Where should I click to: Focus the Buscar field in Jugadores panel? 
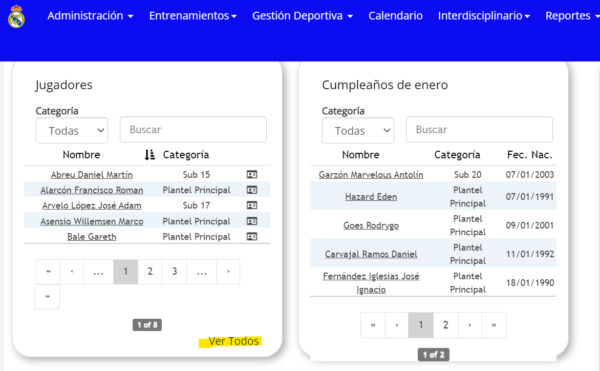pos(193,130)
